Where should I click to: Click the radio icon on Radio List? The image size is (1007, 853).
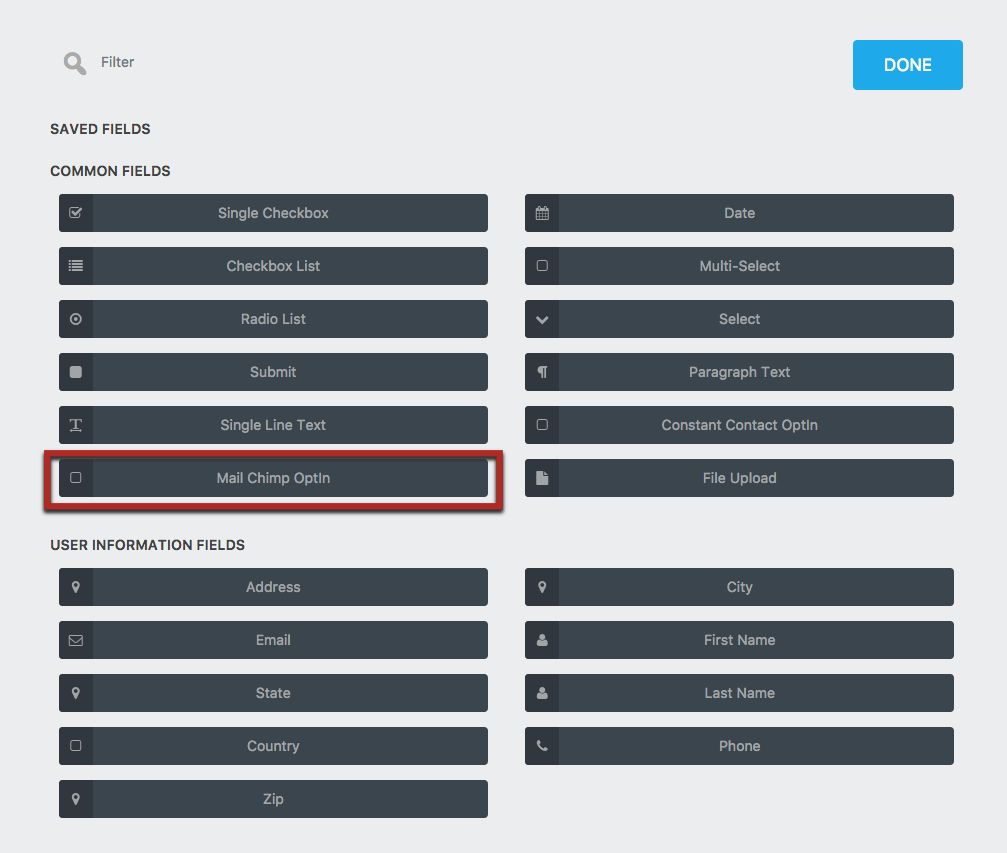tap(76, 319)
